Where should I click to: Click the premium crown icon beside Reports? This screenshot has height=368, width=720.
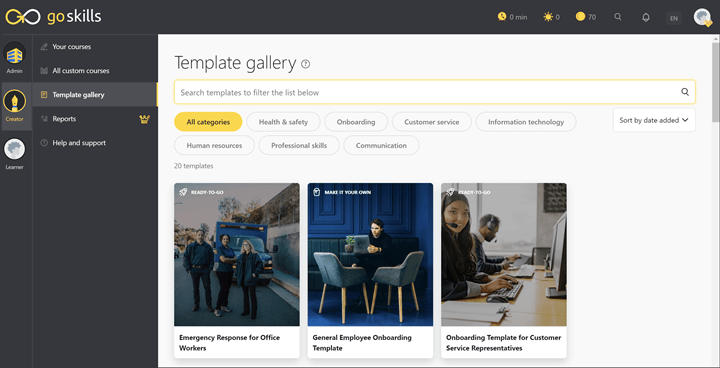click(x=145, y=119)
